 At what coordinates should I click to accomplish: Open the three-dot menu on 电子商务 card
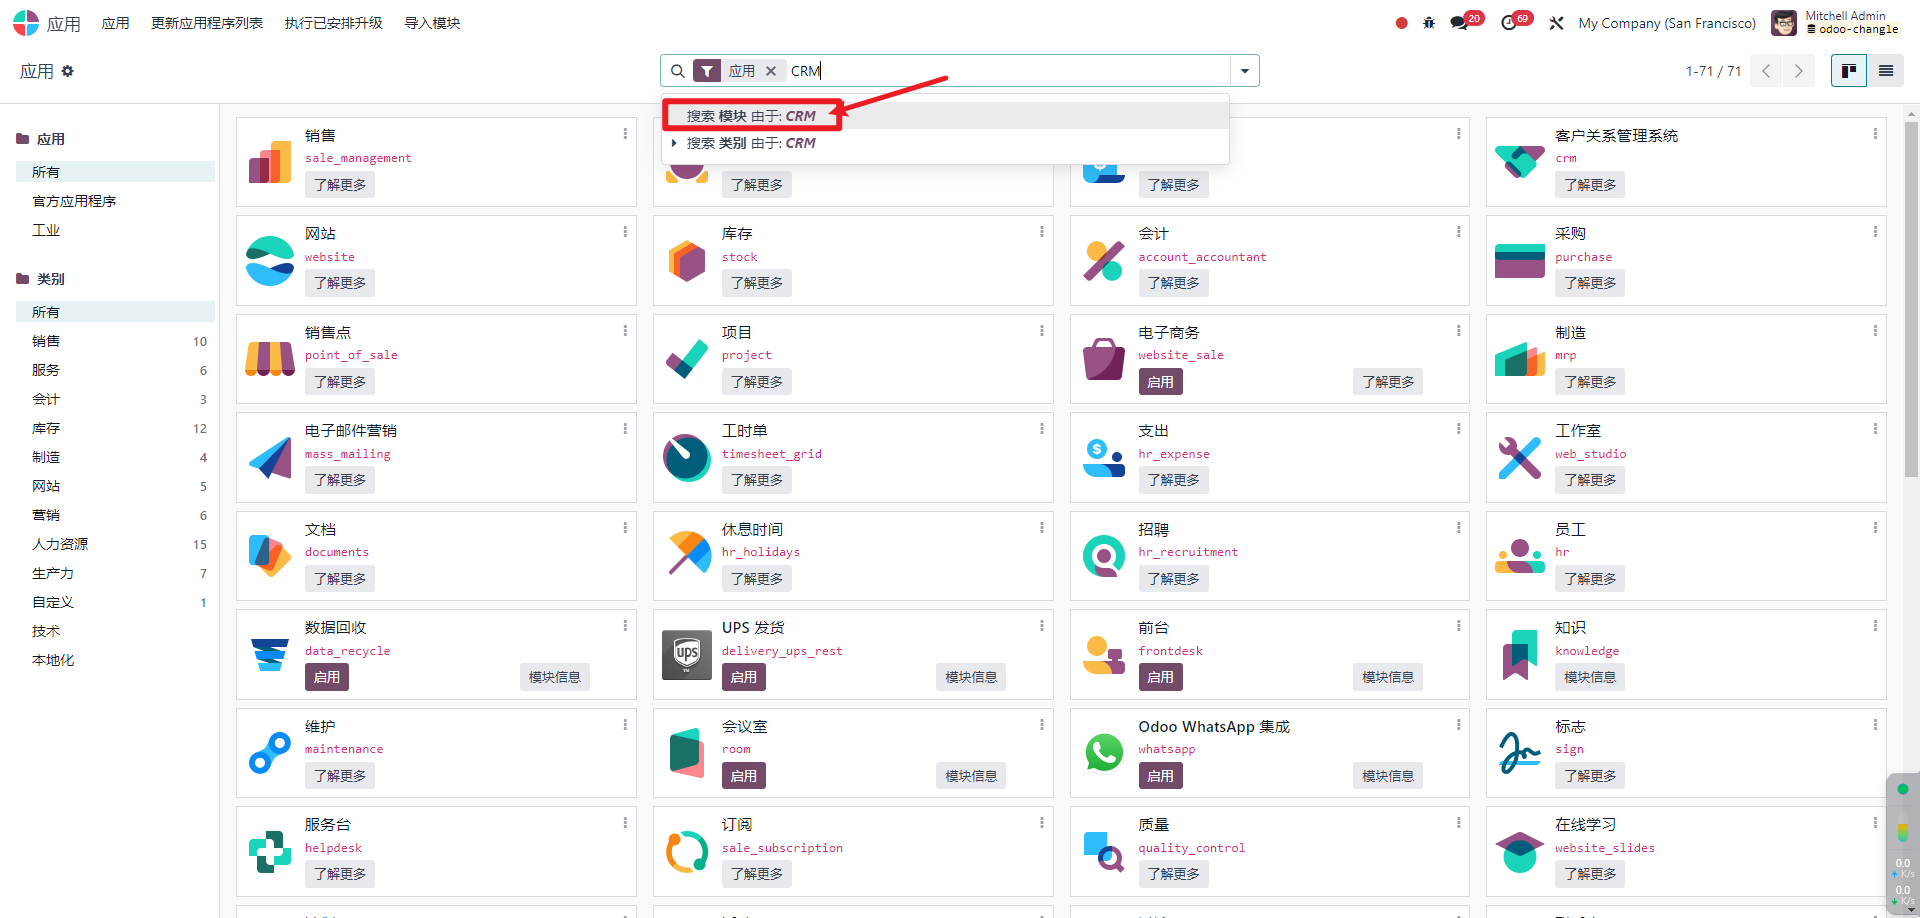pyautogui.click(x=1459, y=330)
